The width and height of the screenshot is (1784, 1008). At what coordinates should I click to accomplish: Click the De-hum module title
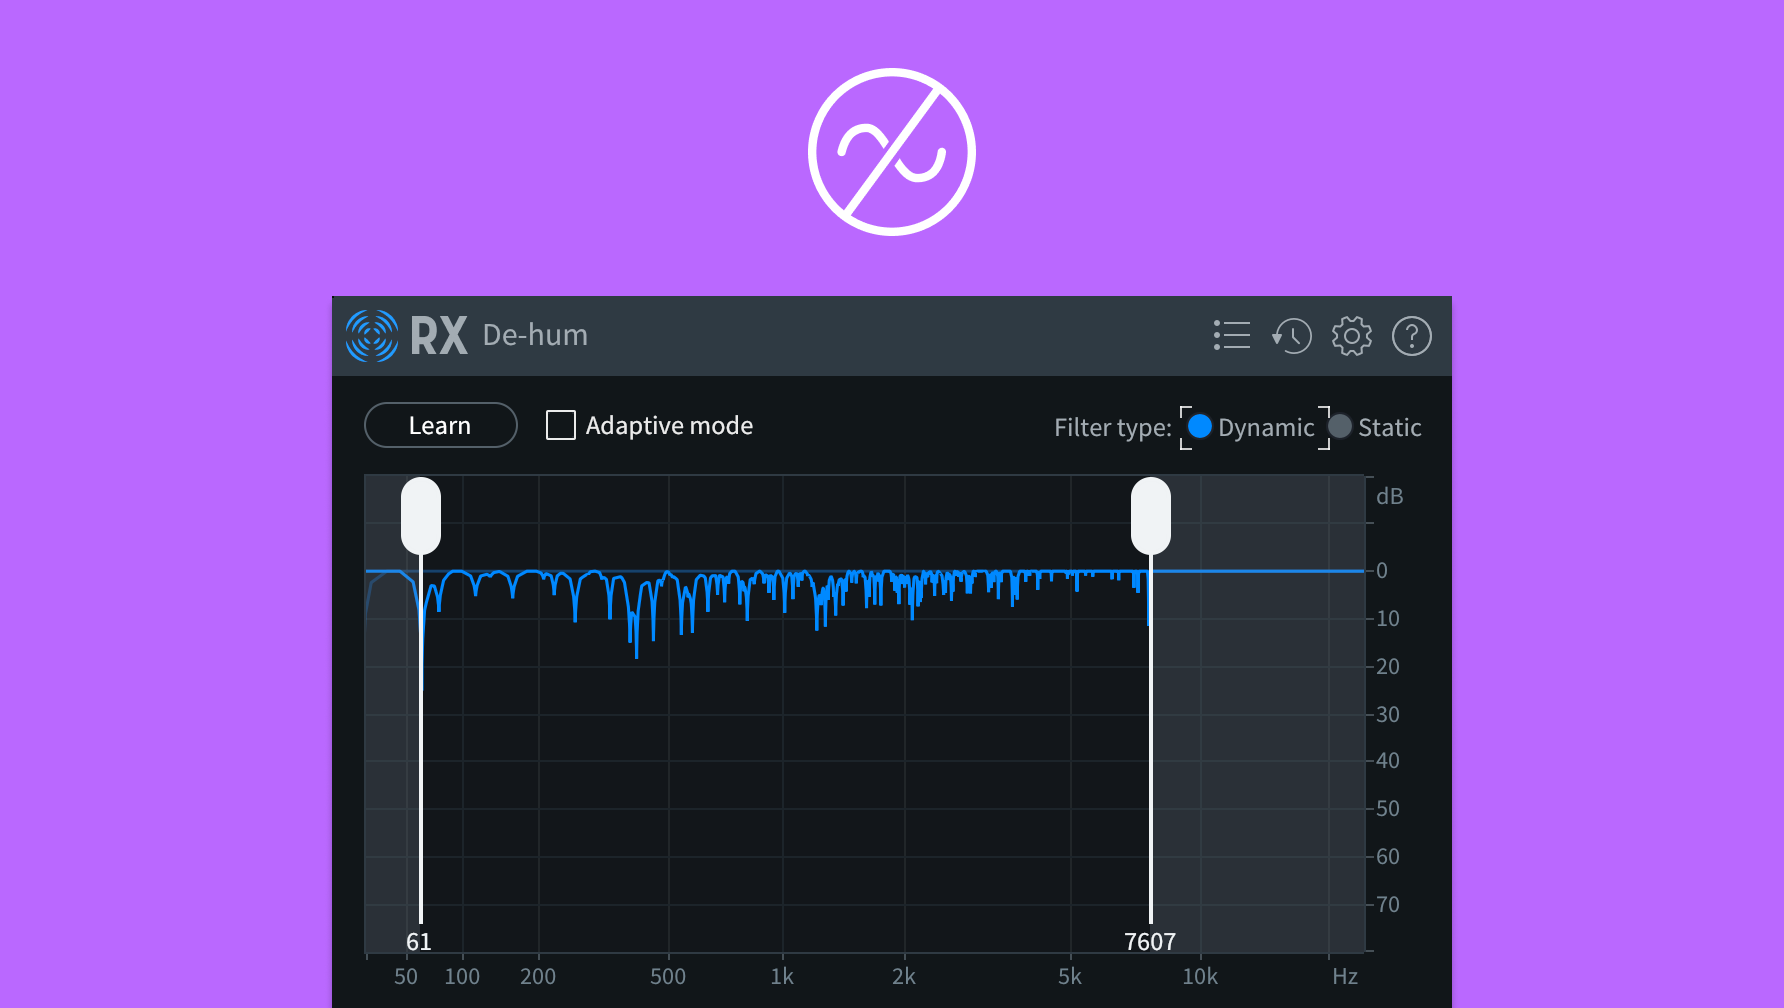[535, 335]
